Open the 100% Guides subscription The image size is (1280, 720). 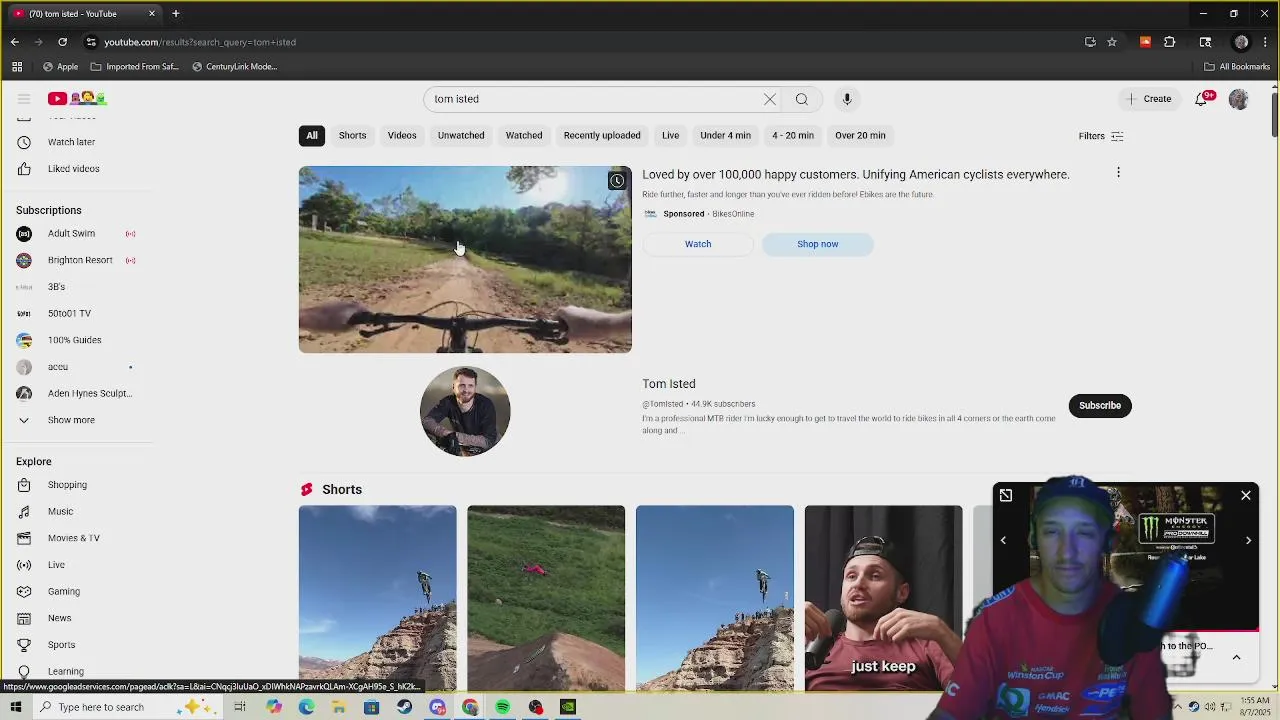[74, 340]
